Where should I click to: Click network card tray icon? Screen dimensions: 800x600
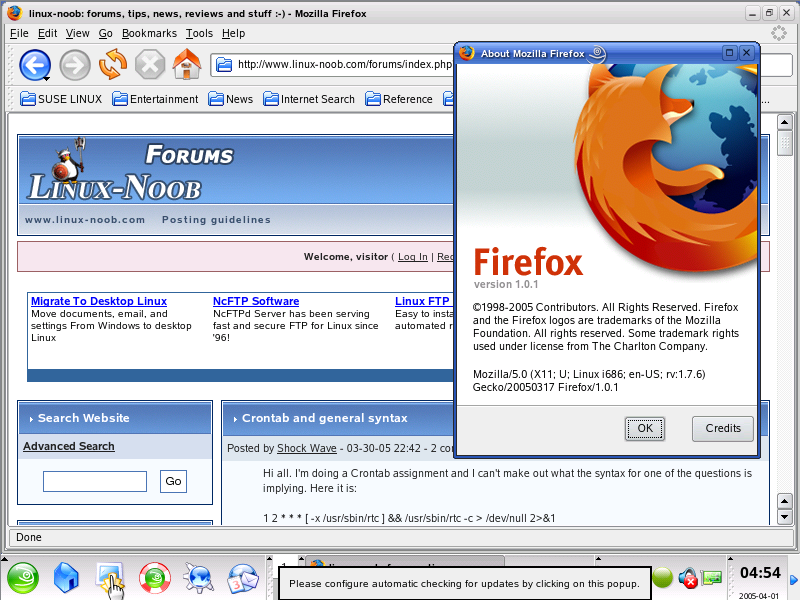(x=712, y=578)
